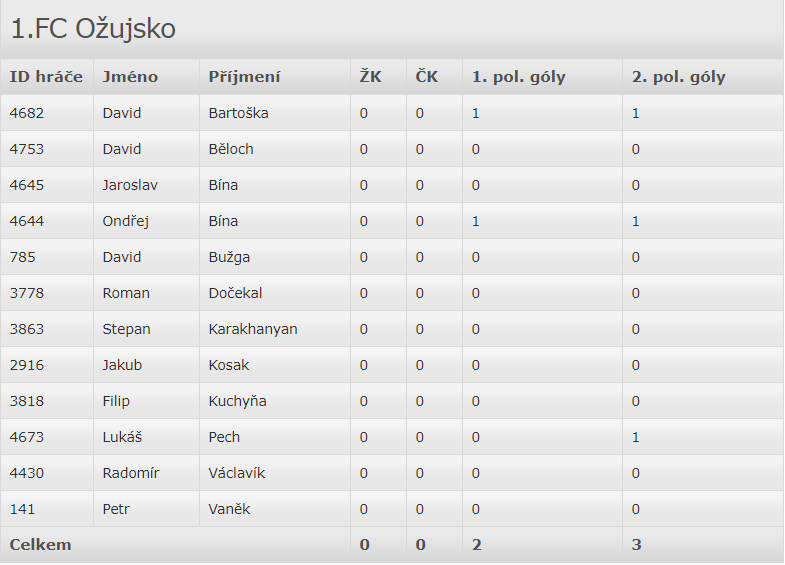Click the 1.FC Ožujsko team heading
785x565 pixels.
pos(93,30)
